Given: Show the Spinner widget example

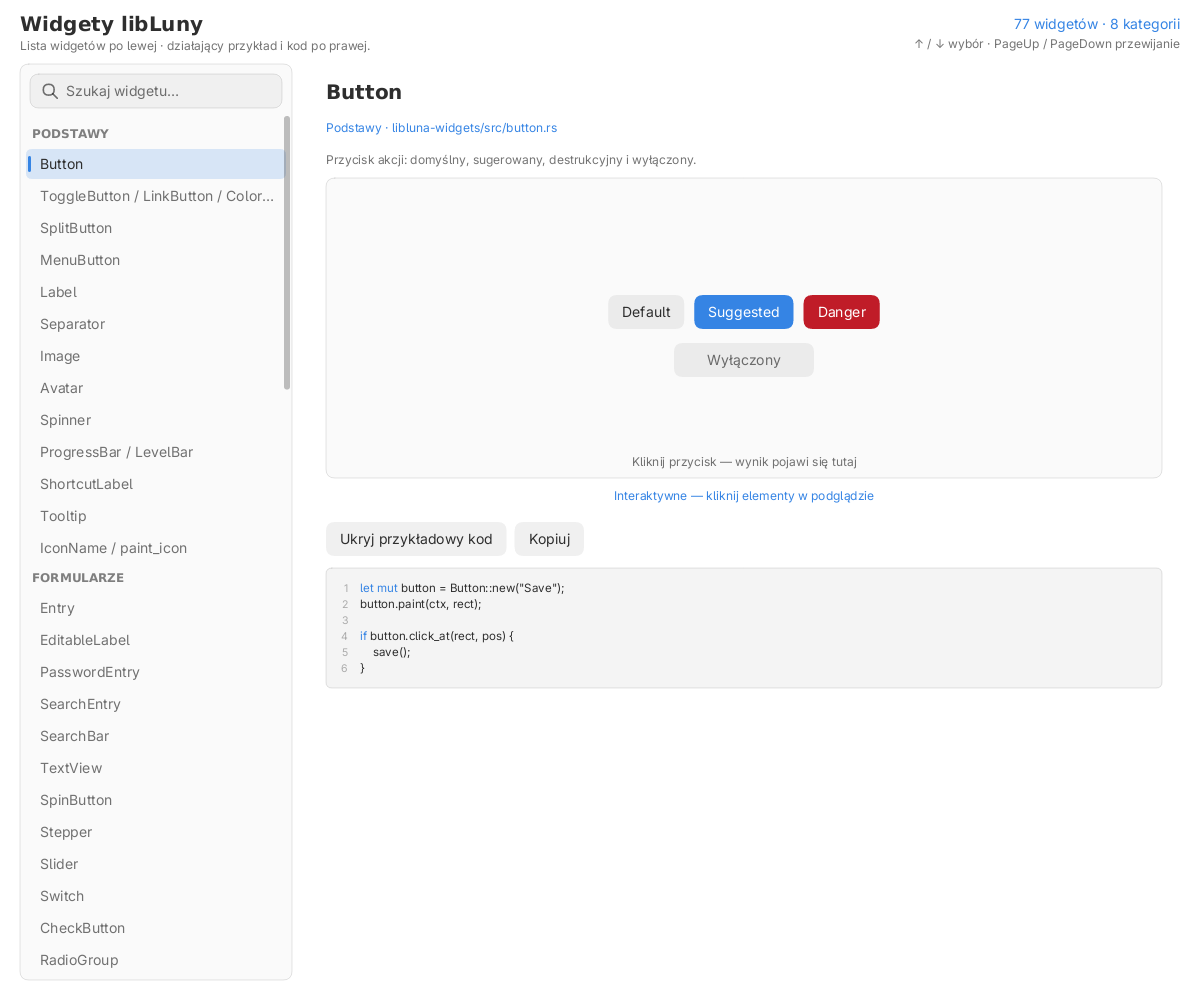Looking at the screenshot, I should 155,420.
